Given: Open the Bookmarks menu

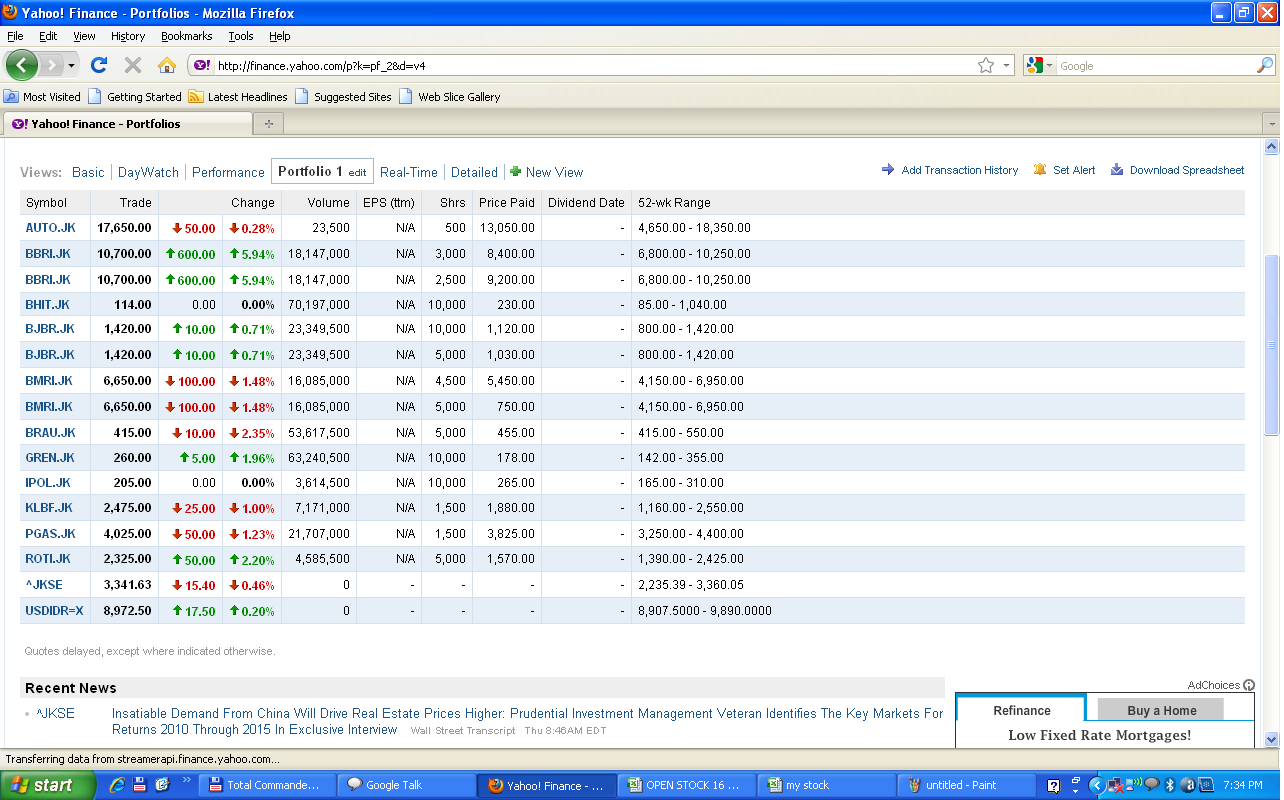Looking at the screenshot, I should (186, 36).
